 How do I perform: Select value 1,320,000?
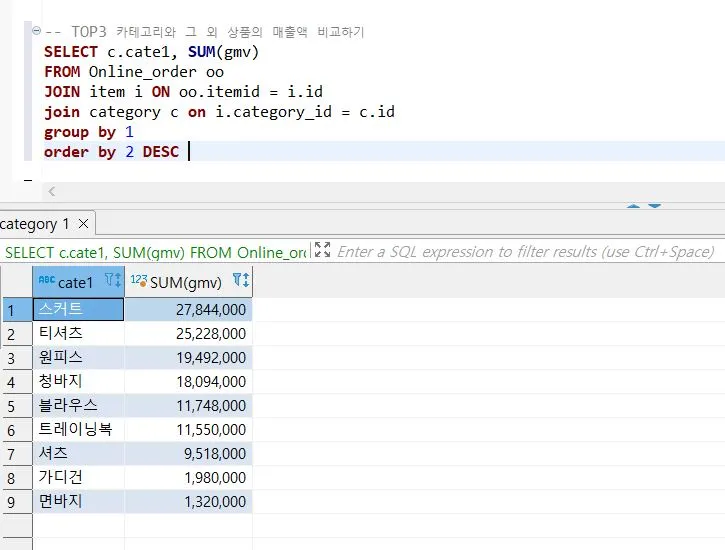[188, 501]
